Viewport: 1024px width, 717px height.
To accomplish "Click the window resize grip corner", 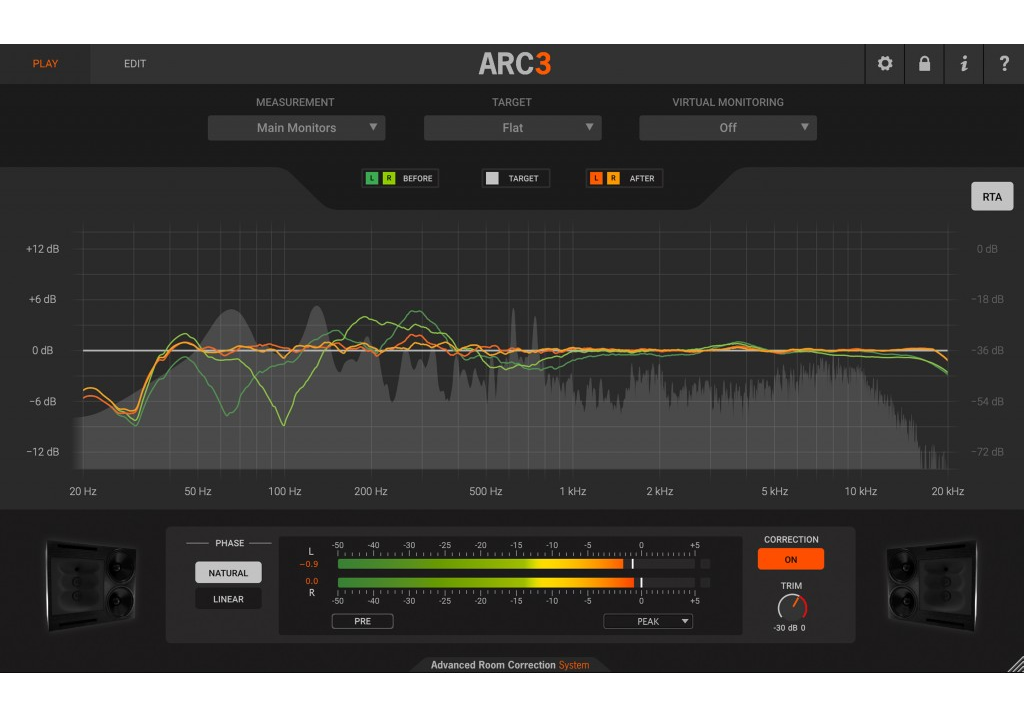I will (1016, 664).
